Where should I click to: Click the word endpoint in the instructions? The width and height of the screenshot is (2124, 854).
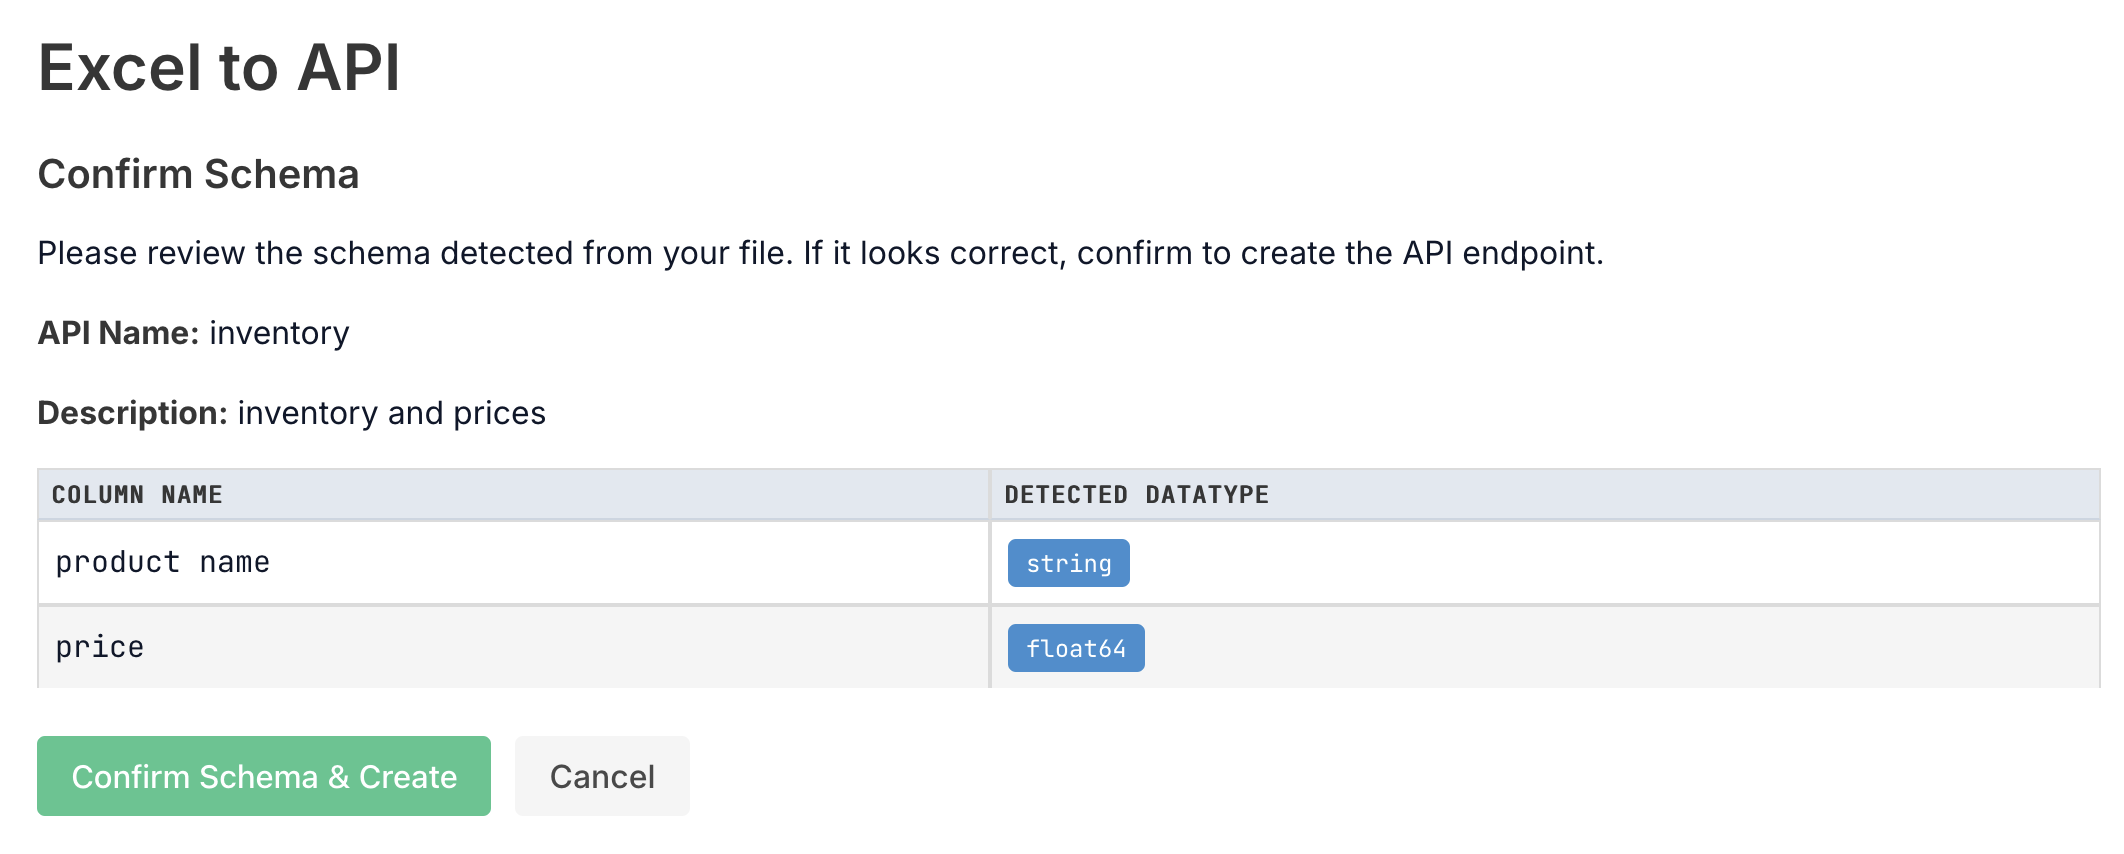(x=1531, y=253)
